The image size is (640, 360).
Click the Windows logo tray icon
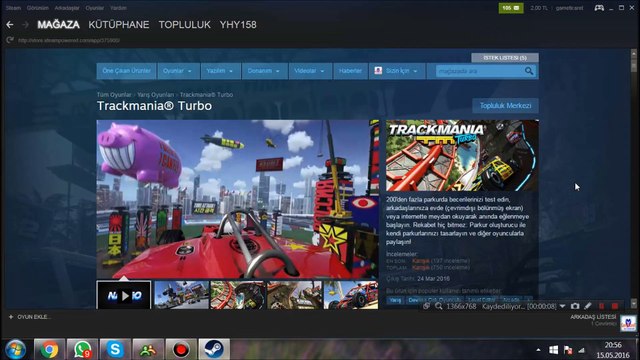pyautogui.click(x=553, y=350)
